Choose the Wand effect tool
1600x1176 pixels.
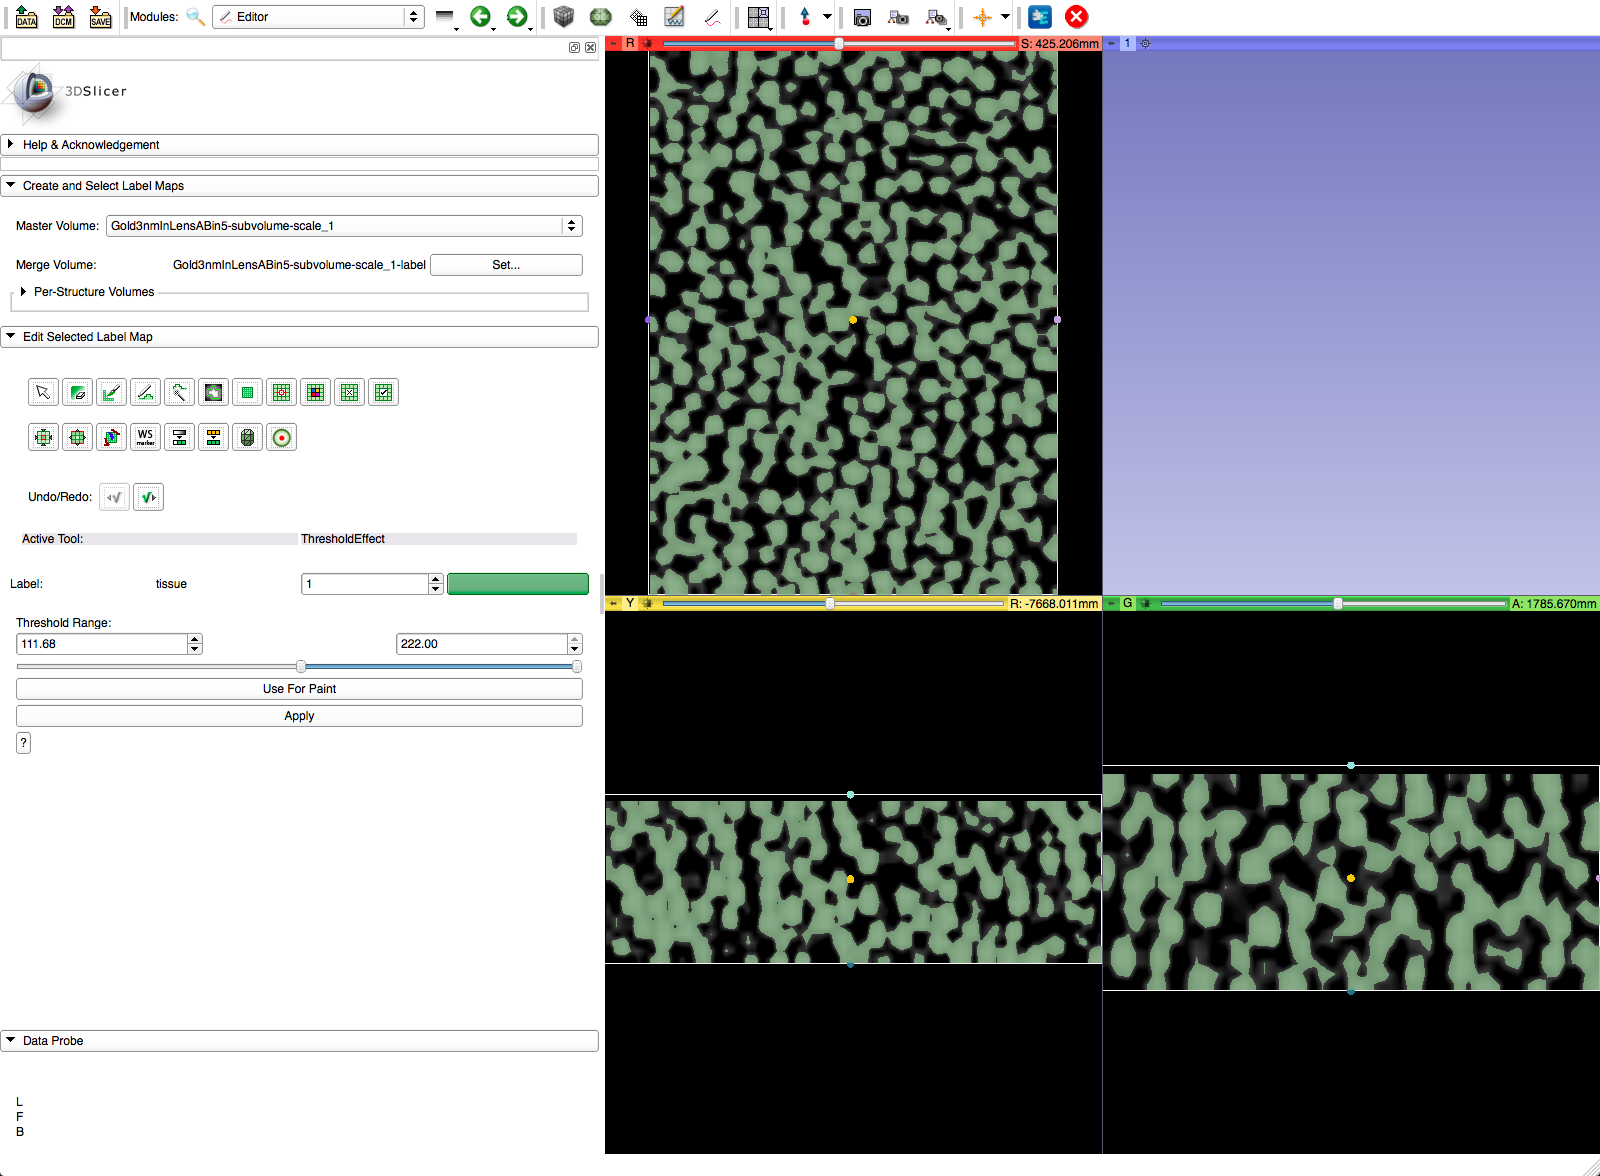coord(179,393)
